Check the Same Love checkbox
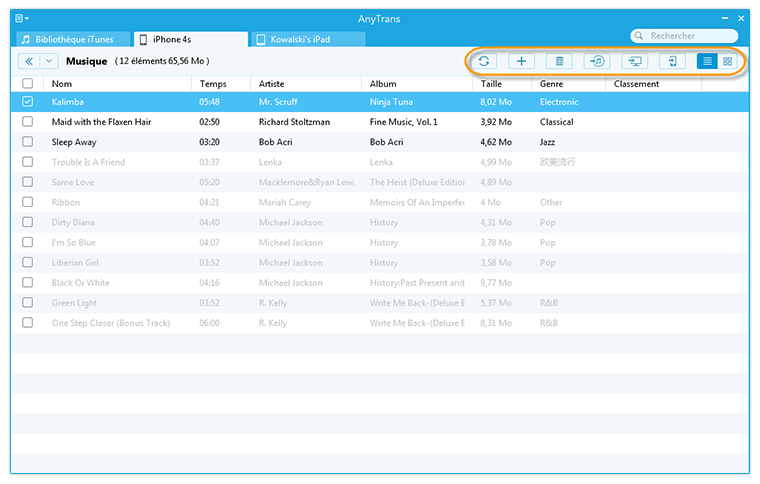The height and width of the screenshot is (484, 760). click(28, 182)
